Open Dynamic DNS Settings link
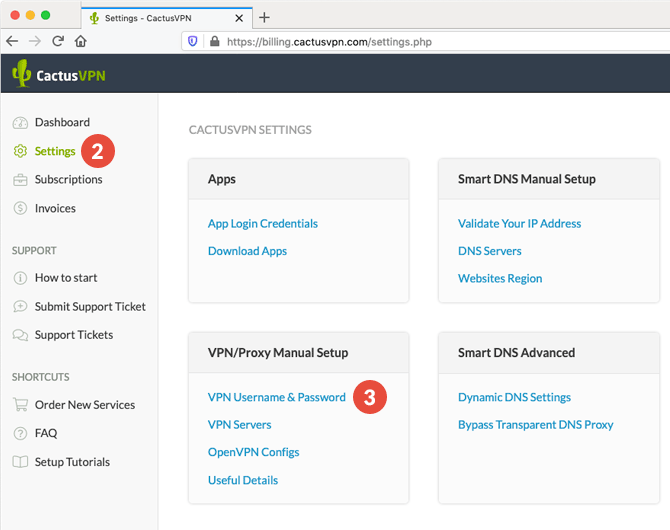This screenshot has height=530, width=670. (x=514, y=397)
